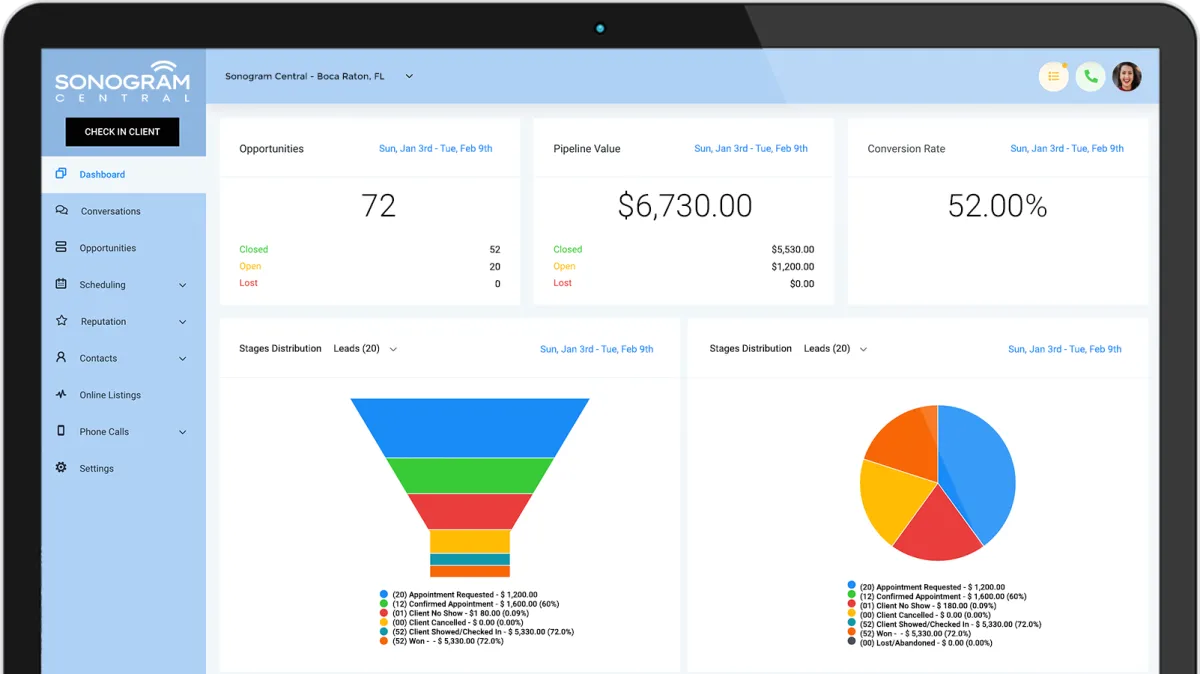Open the Sonogram Central location dropdown
Image resolution: width=1200 pixels, height=674 pixels.
409,76
